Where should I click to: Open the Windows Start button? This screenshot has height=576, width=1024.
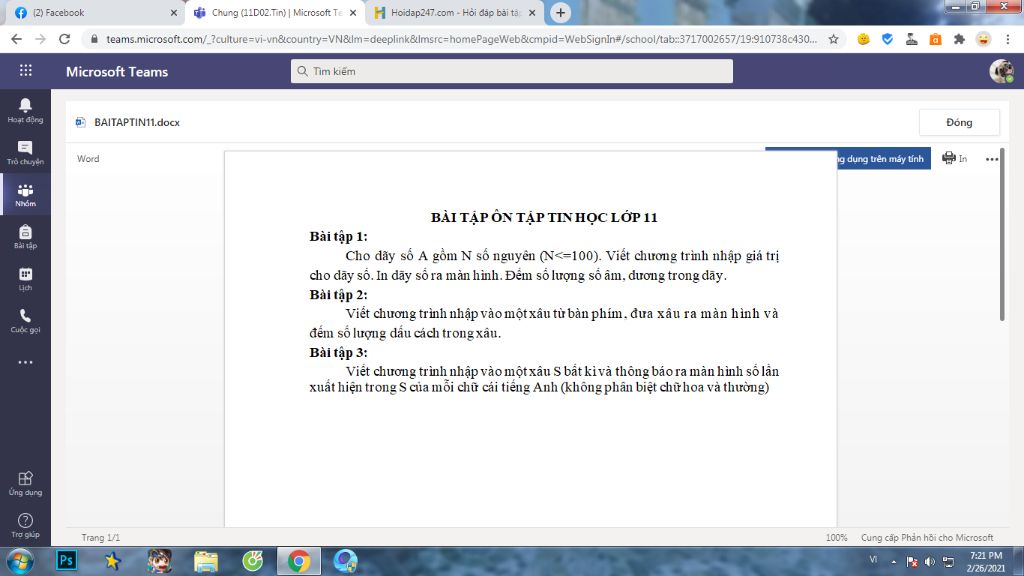[x=20, y=561]
